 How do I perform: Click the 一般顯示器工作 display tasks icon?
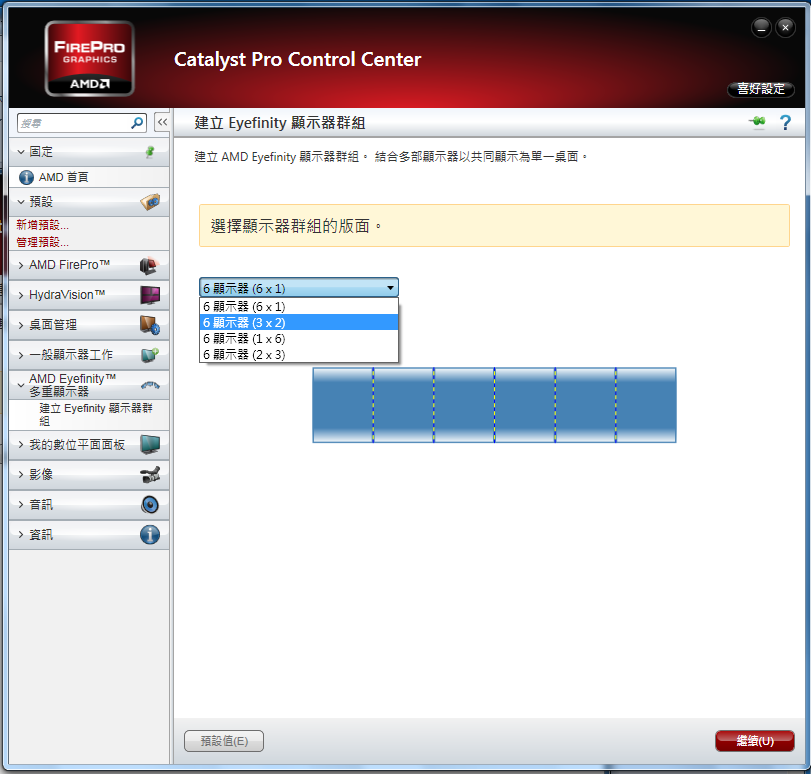coord(150,355)
